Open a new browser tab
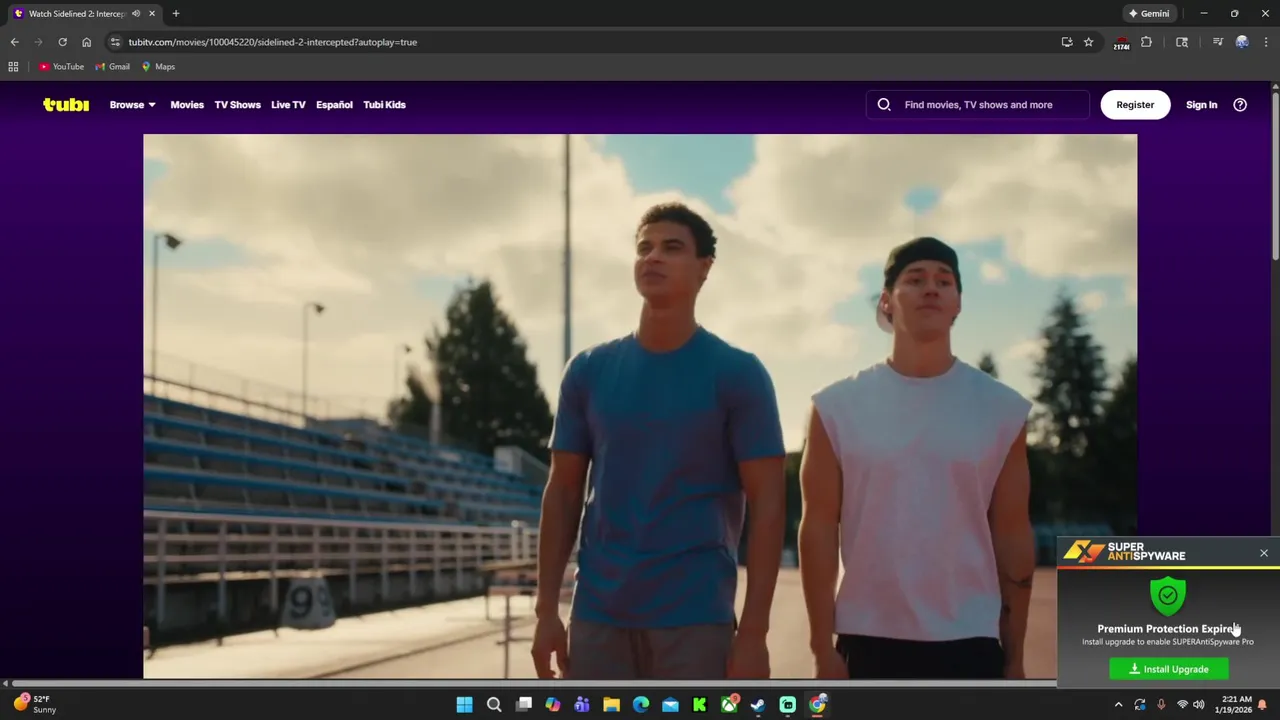Image resolution: width=1280 pixels, height=720 pixels. [176, 14]
